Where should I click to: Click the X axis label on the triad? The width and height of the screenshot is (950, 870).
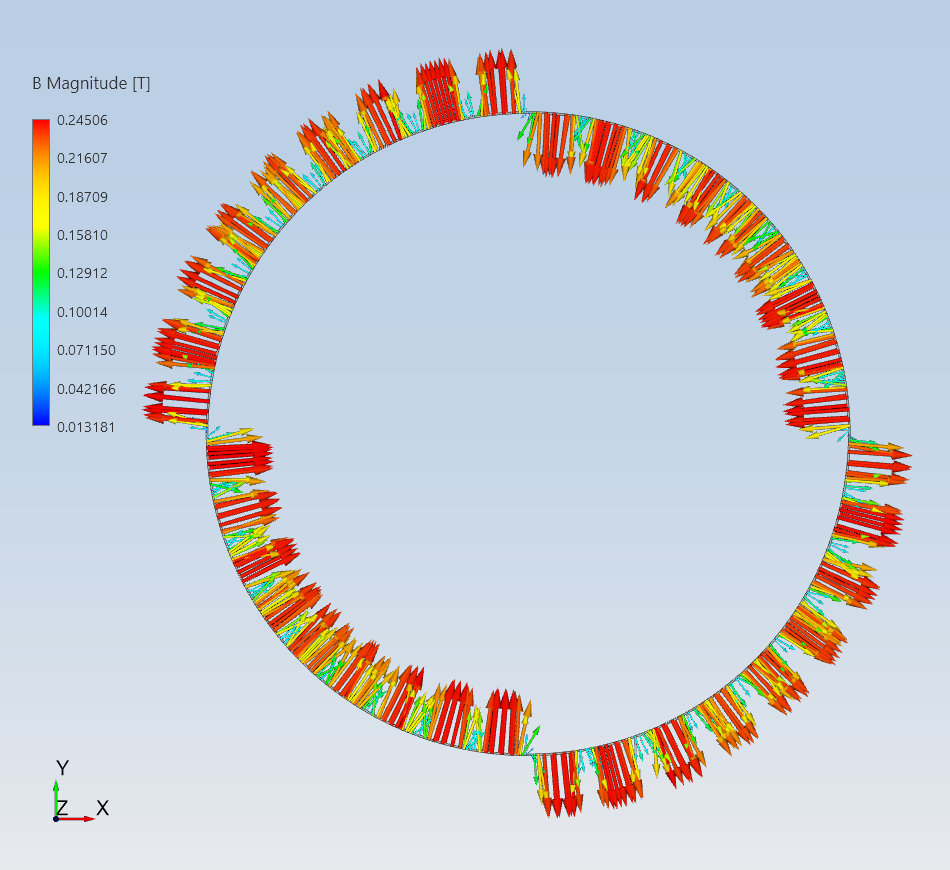pos(102,808)
